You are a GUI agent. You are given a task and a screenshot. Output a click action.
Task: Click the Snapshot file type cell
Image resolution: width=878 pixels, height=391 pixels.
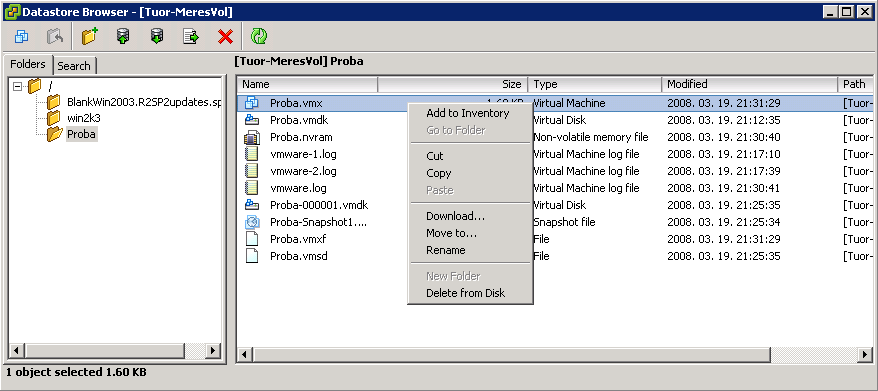564,222
